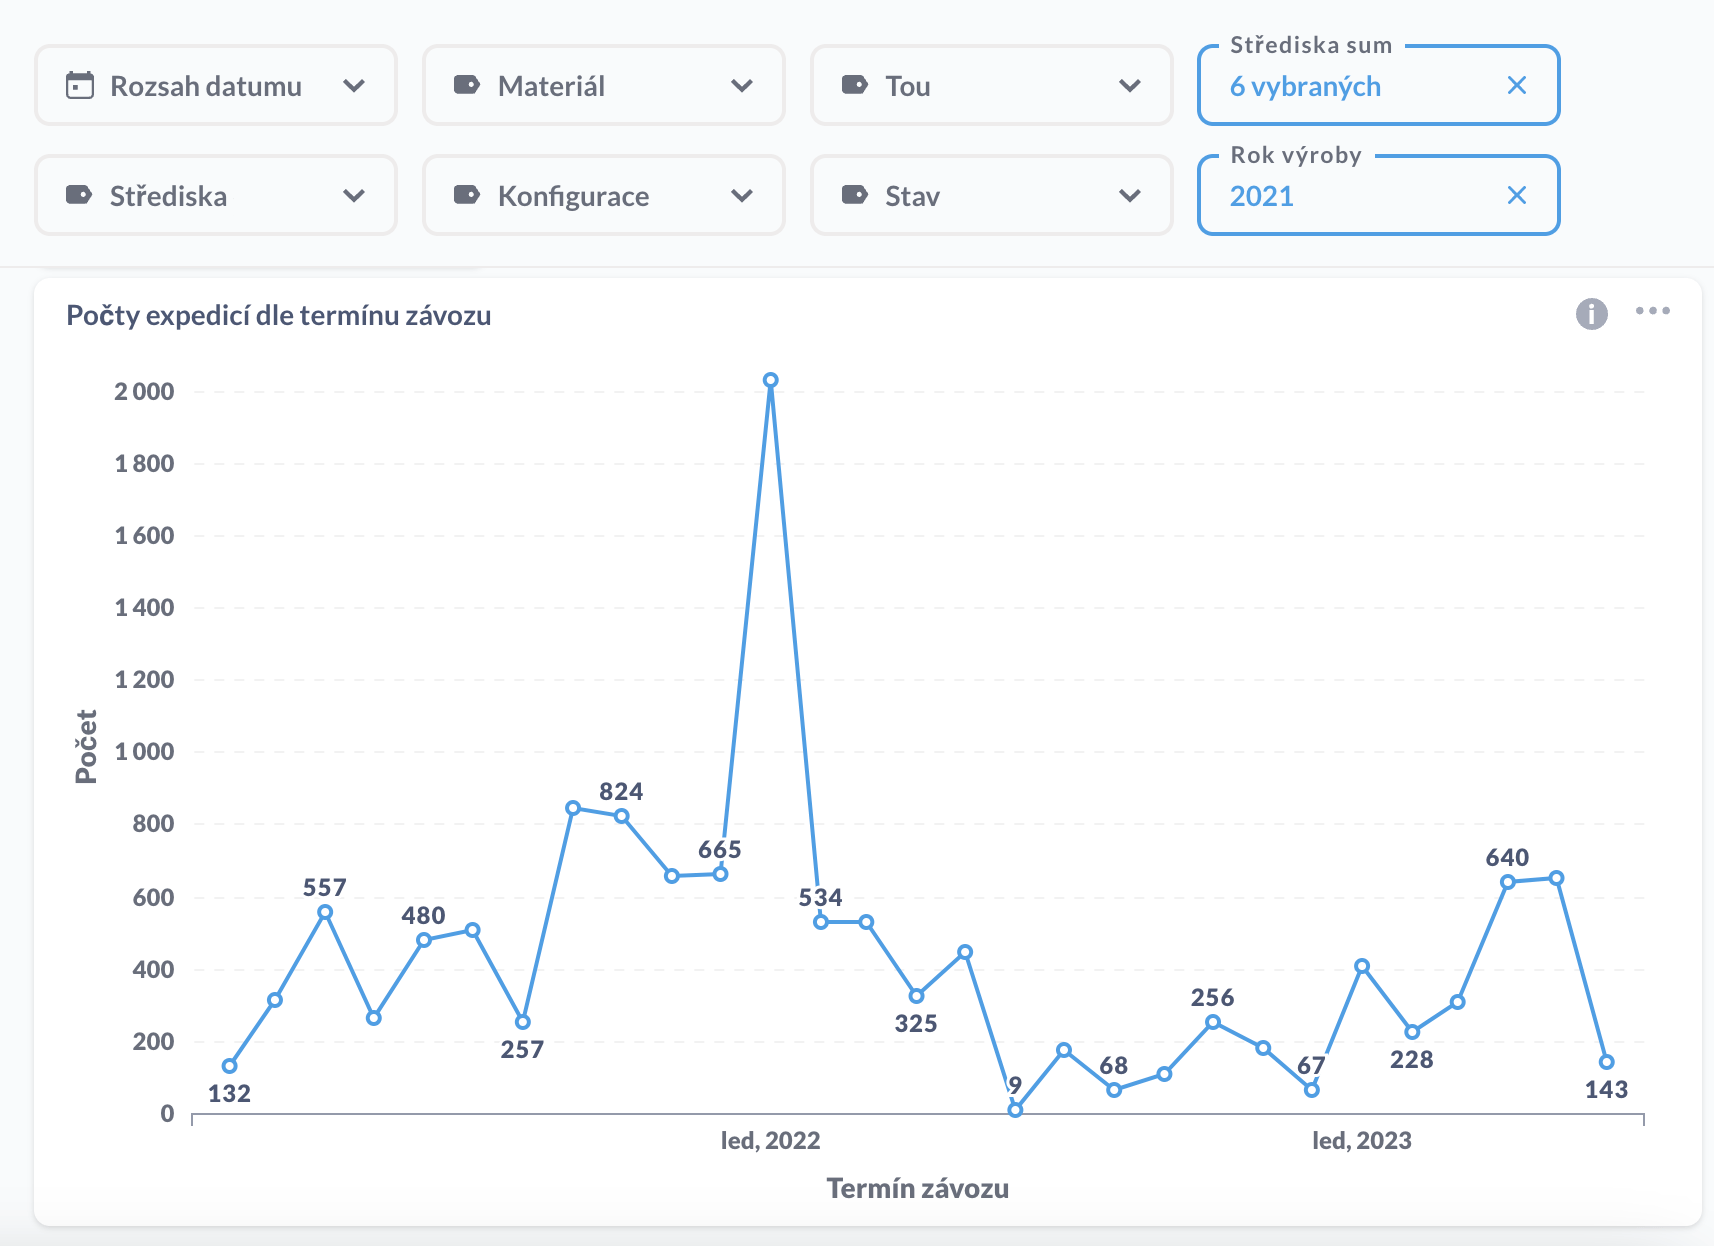Click the peak data point above 2000
1714x1246 pixels.
(770, 380)
